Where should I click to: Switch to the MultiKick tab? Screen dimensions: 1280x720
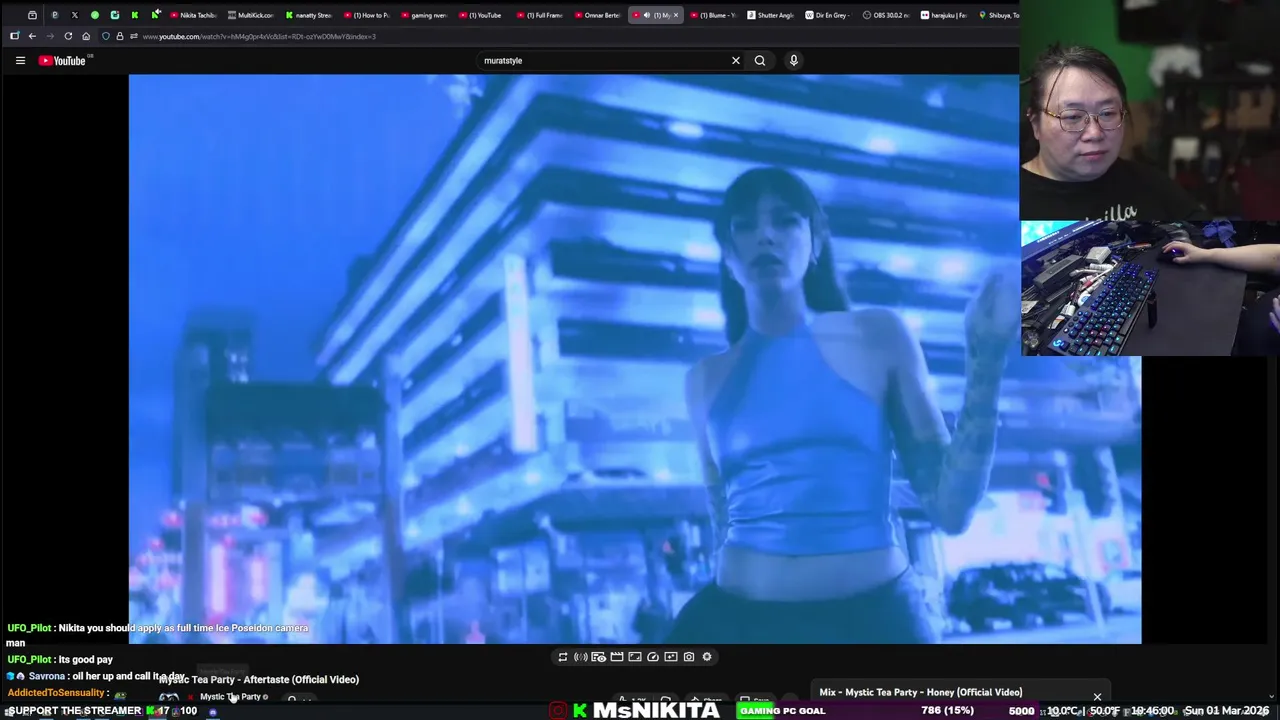pyautogui.click(x=251, y=15)
